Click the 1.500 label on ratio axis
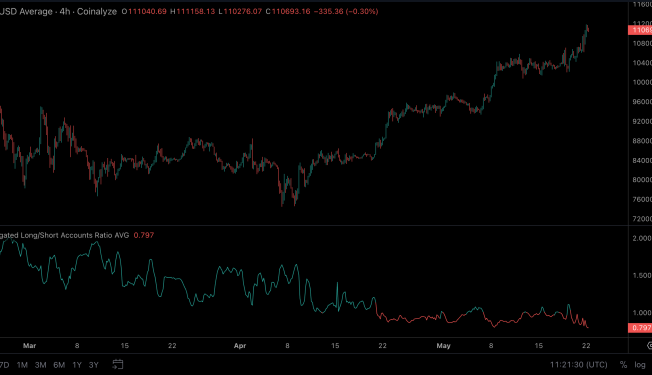This screenshot has height=375, width=652. (642, 275)
